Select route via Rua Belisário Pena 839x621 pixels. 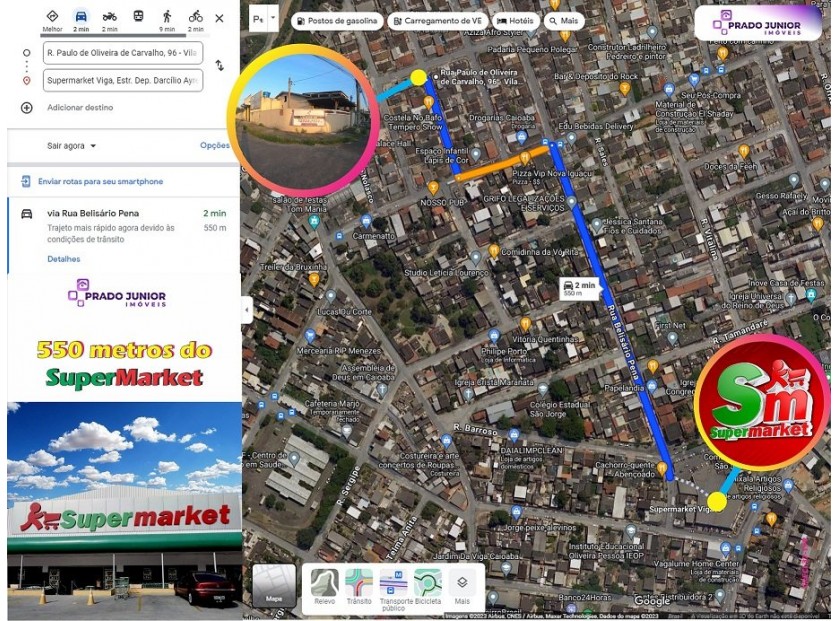(x=124, y=235)
